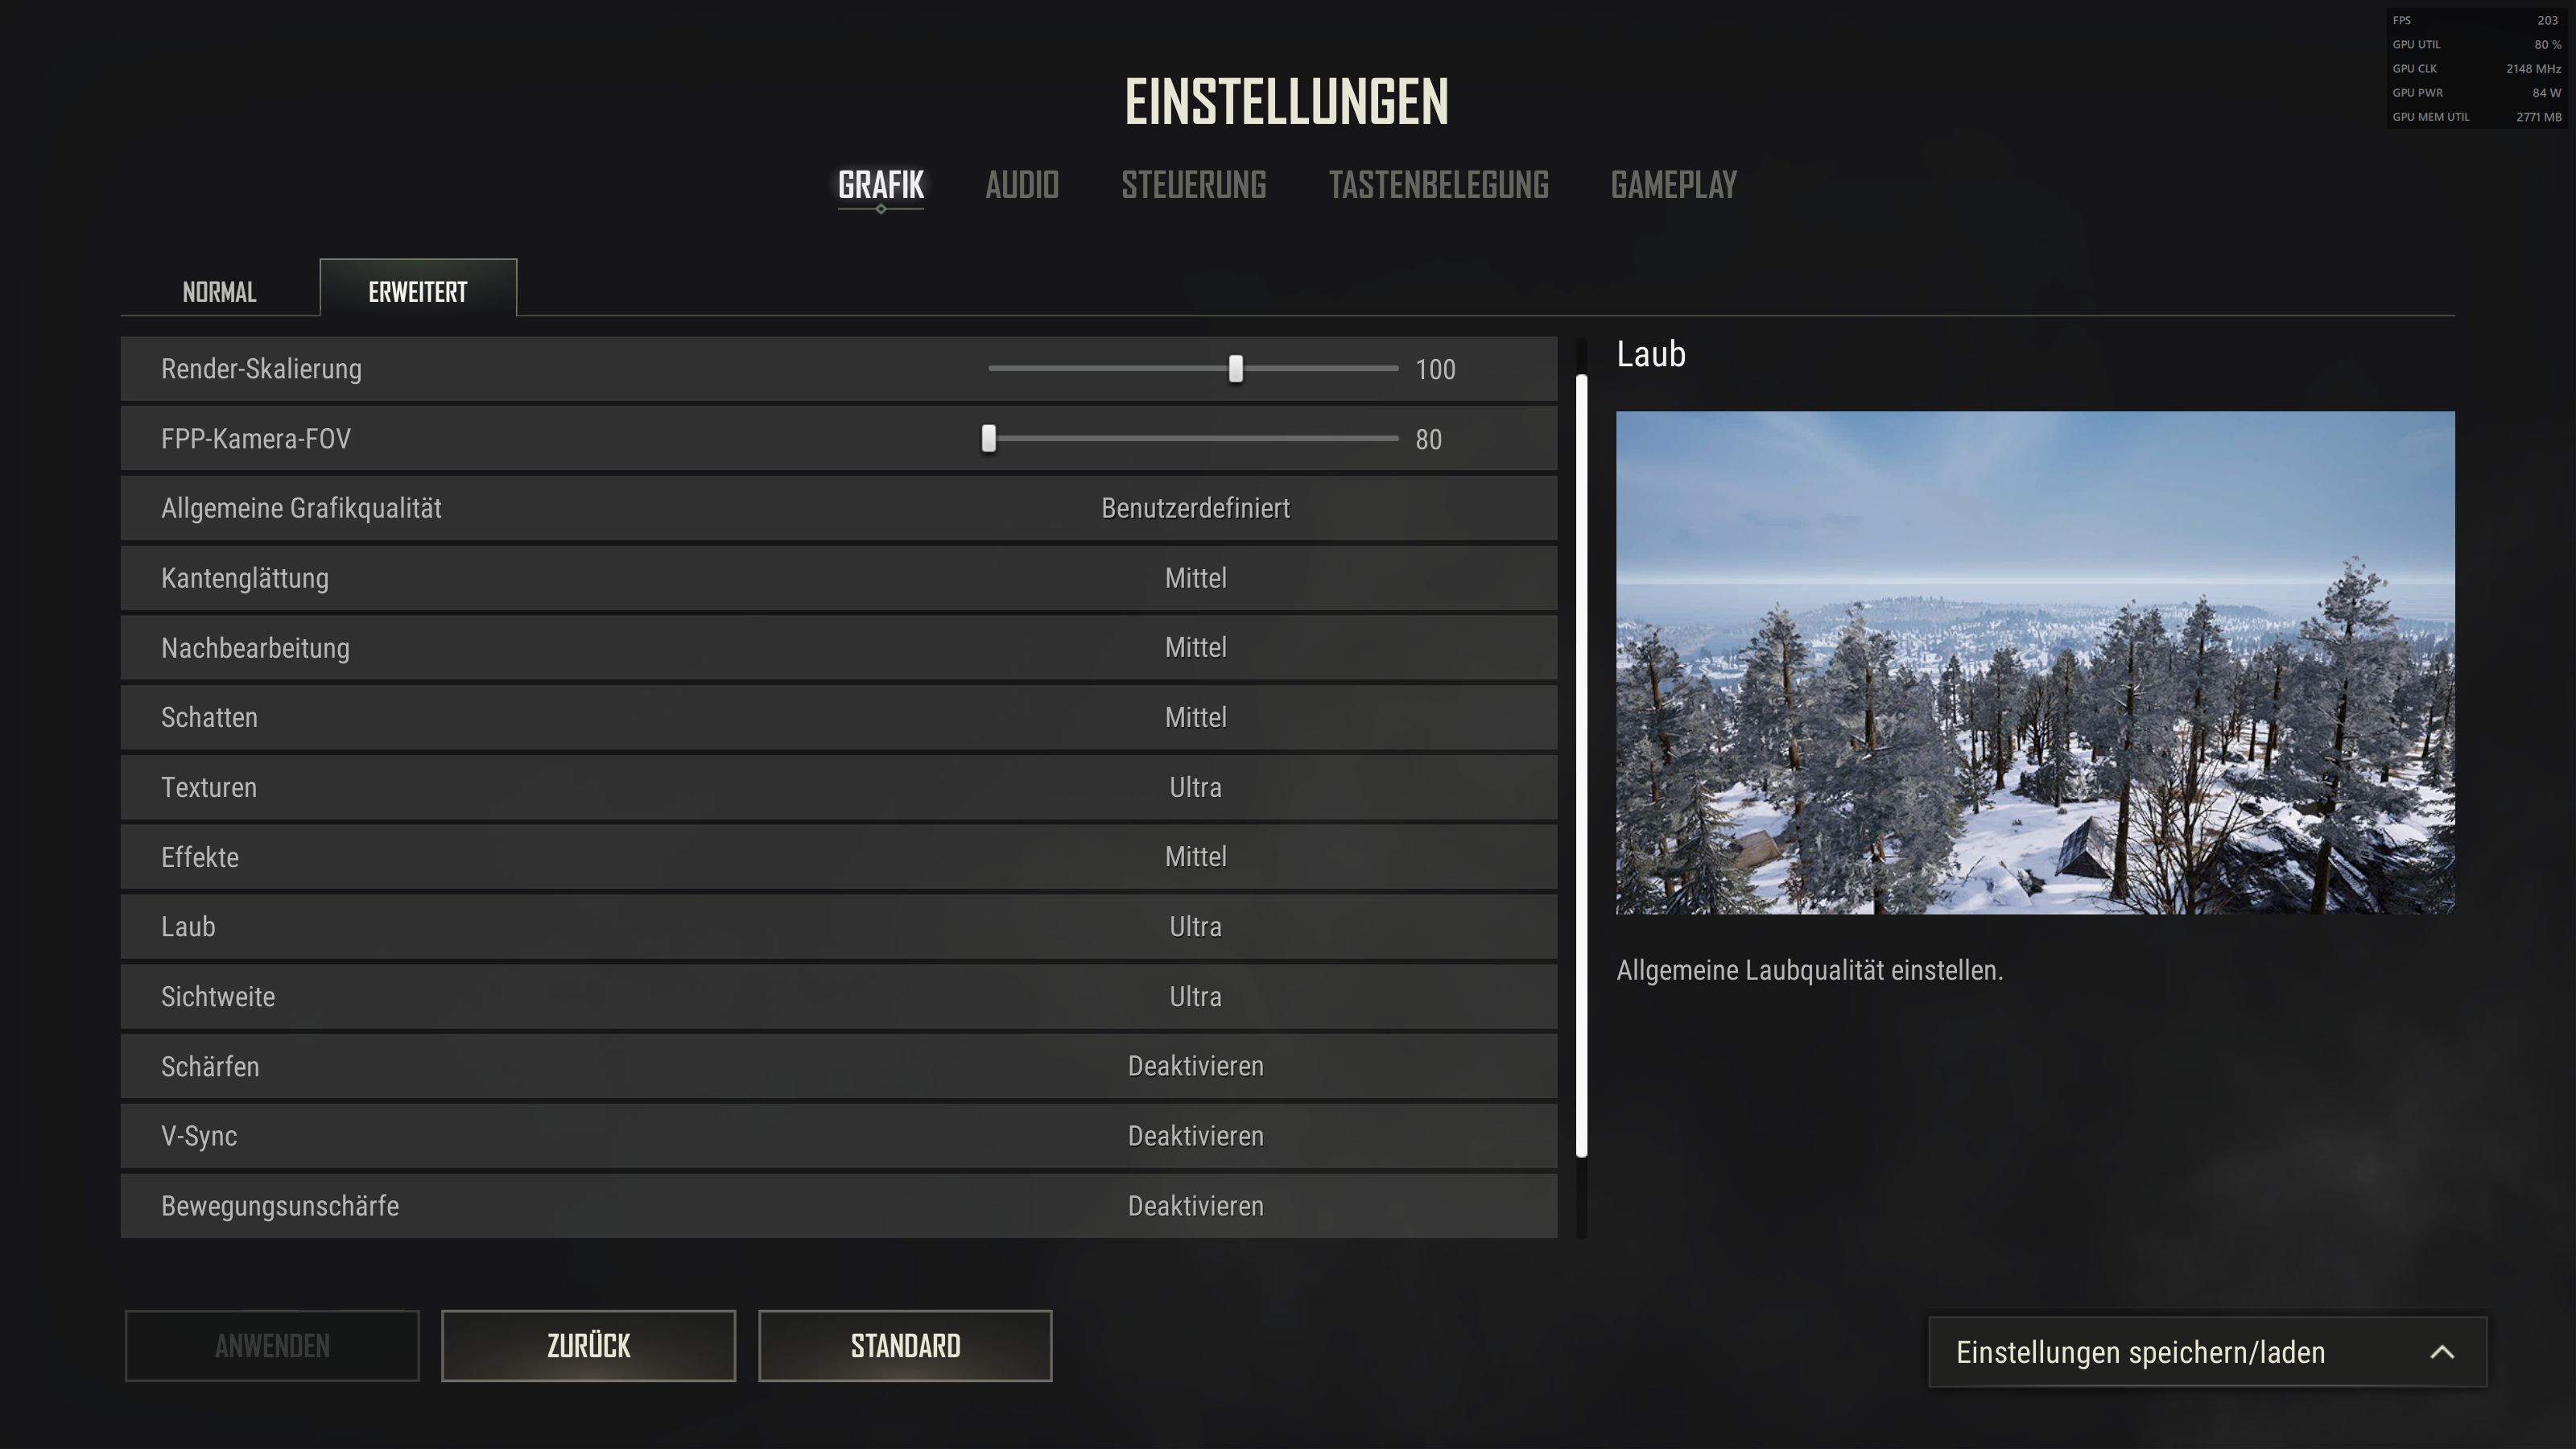Switch to the Audio tab
The image size is (2576, 1449).
coord(1021,185)
